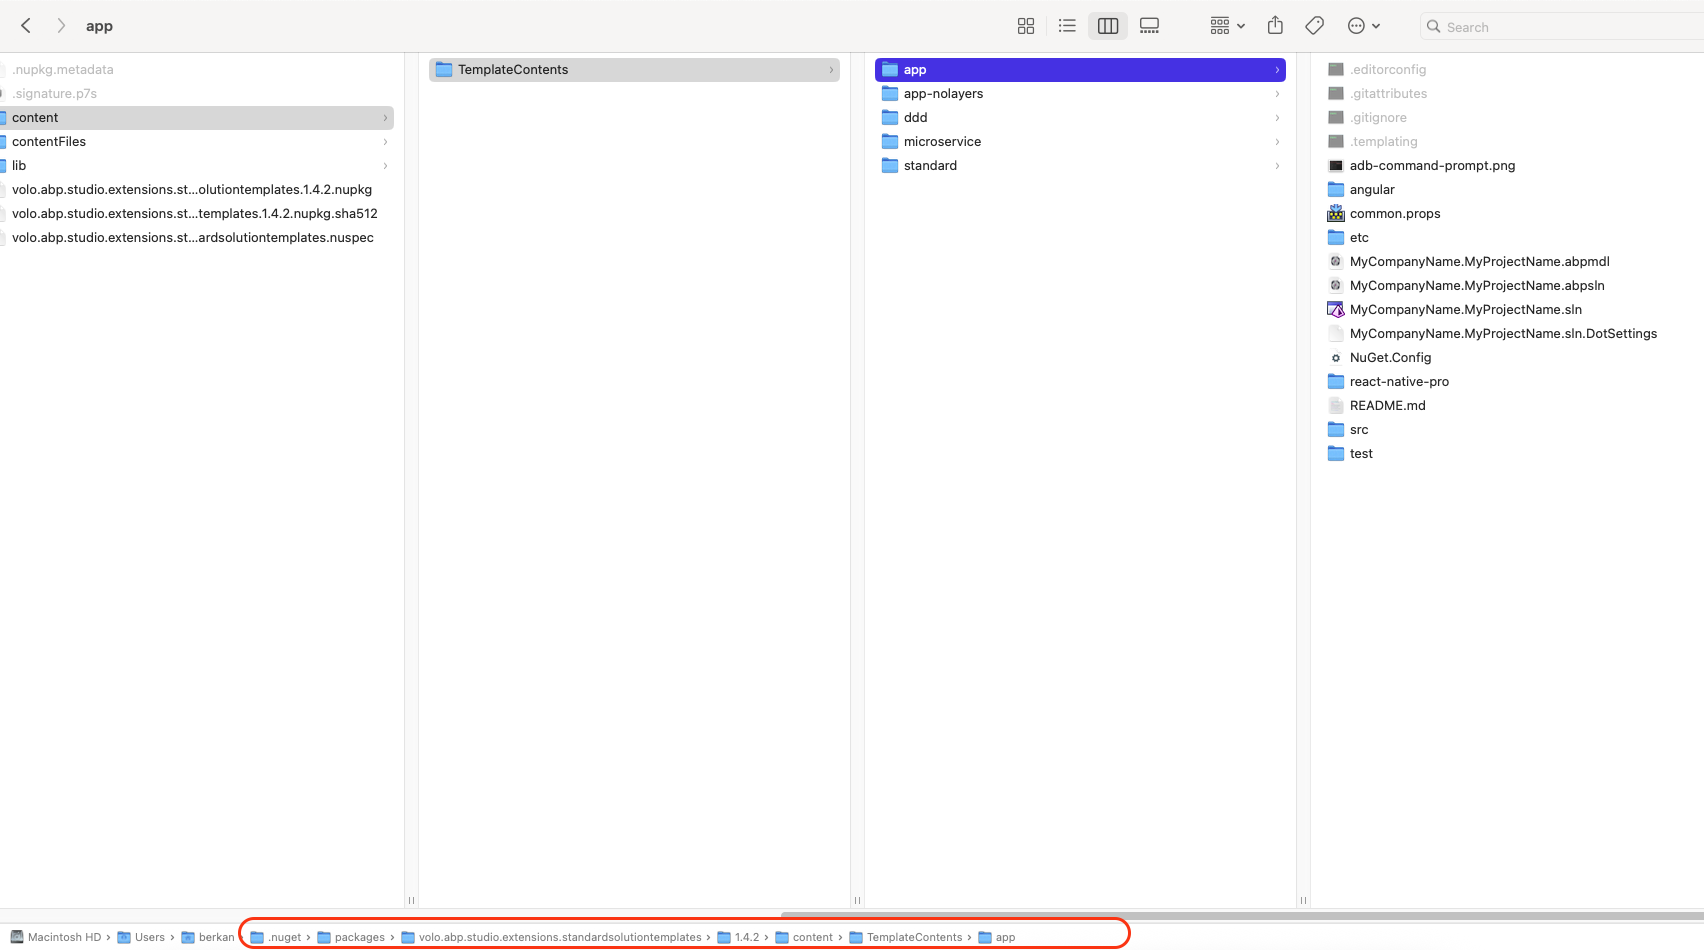This screenshot has height=950, width=1704.
Task: Open the More actions ellipsis menu
Action: tap(1363, 26)
